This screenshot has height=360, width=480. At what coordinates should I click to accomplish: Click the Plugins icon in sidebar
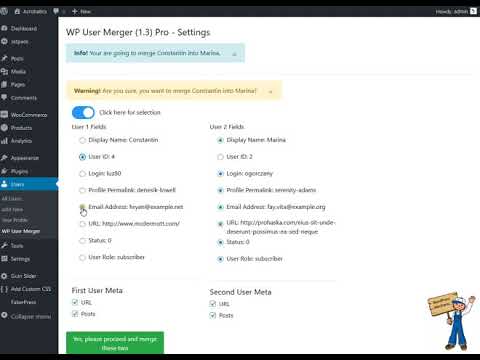(x=4, y=171)
